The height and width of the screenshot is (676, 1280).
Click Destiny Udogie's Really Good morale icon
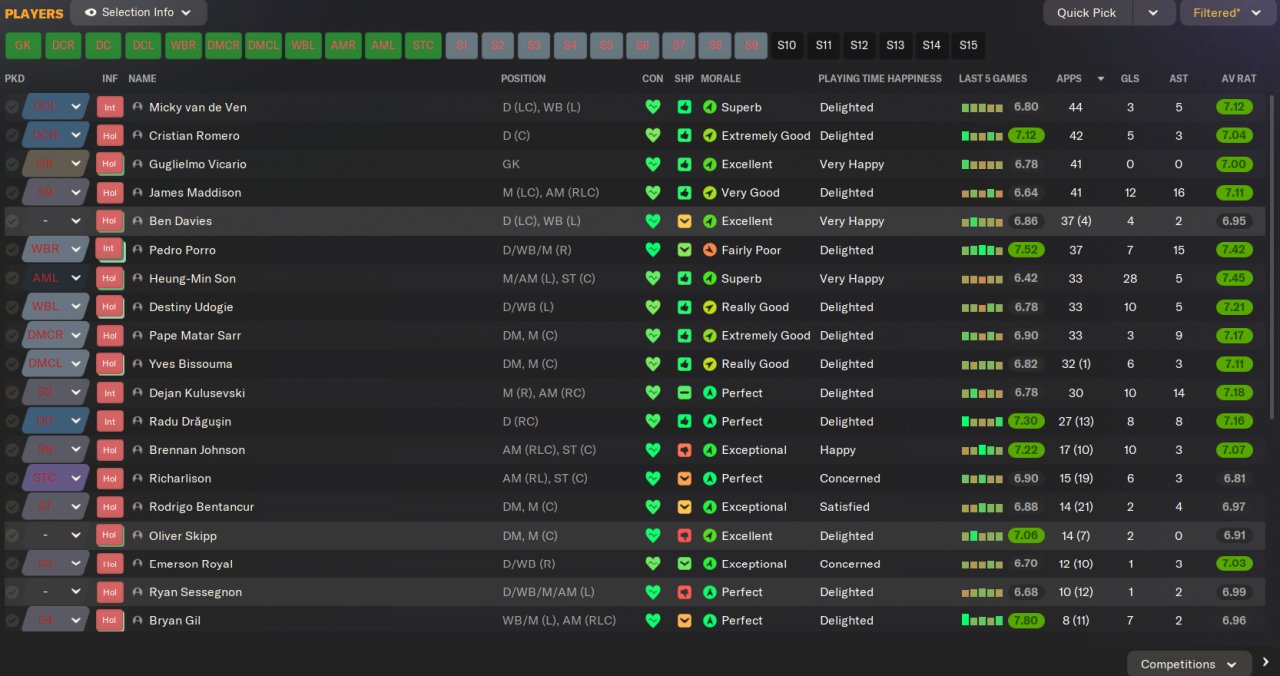tap(710, 307)
